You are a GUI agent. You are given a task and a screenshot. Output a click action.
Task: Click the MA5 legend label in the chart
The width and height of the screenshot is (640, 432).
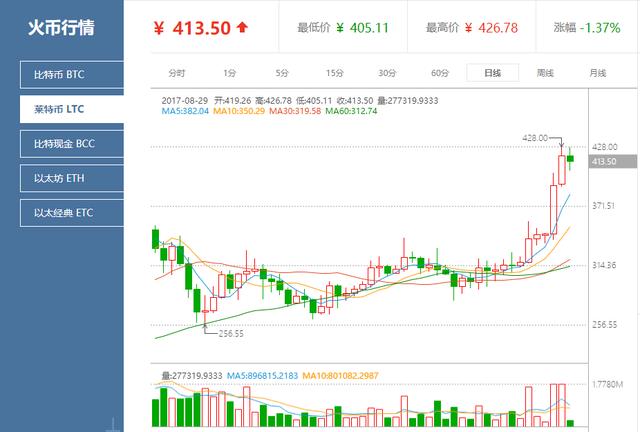[x=185, y=111]
